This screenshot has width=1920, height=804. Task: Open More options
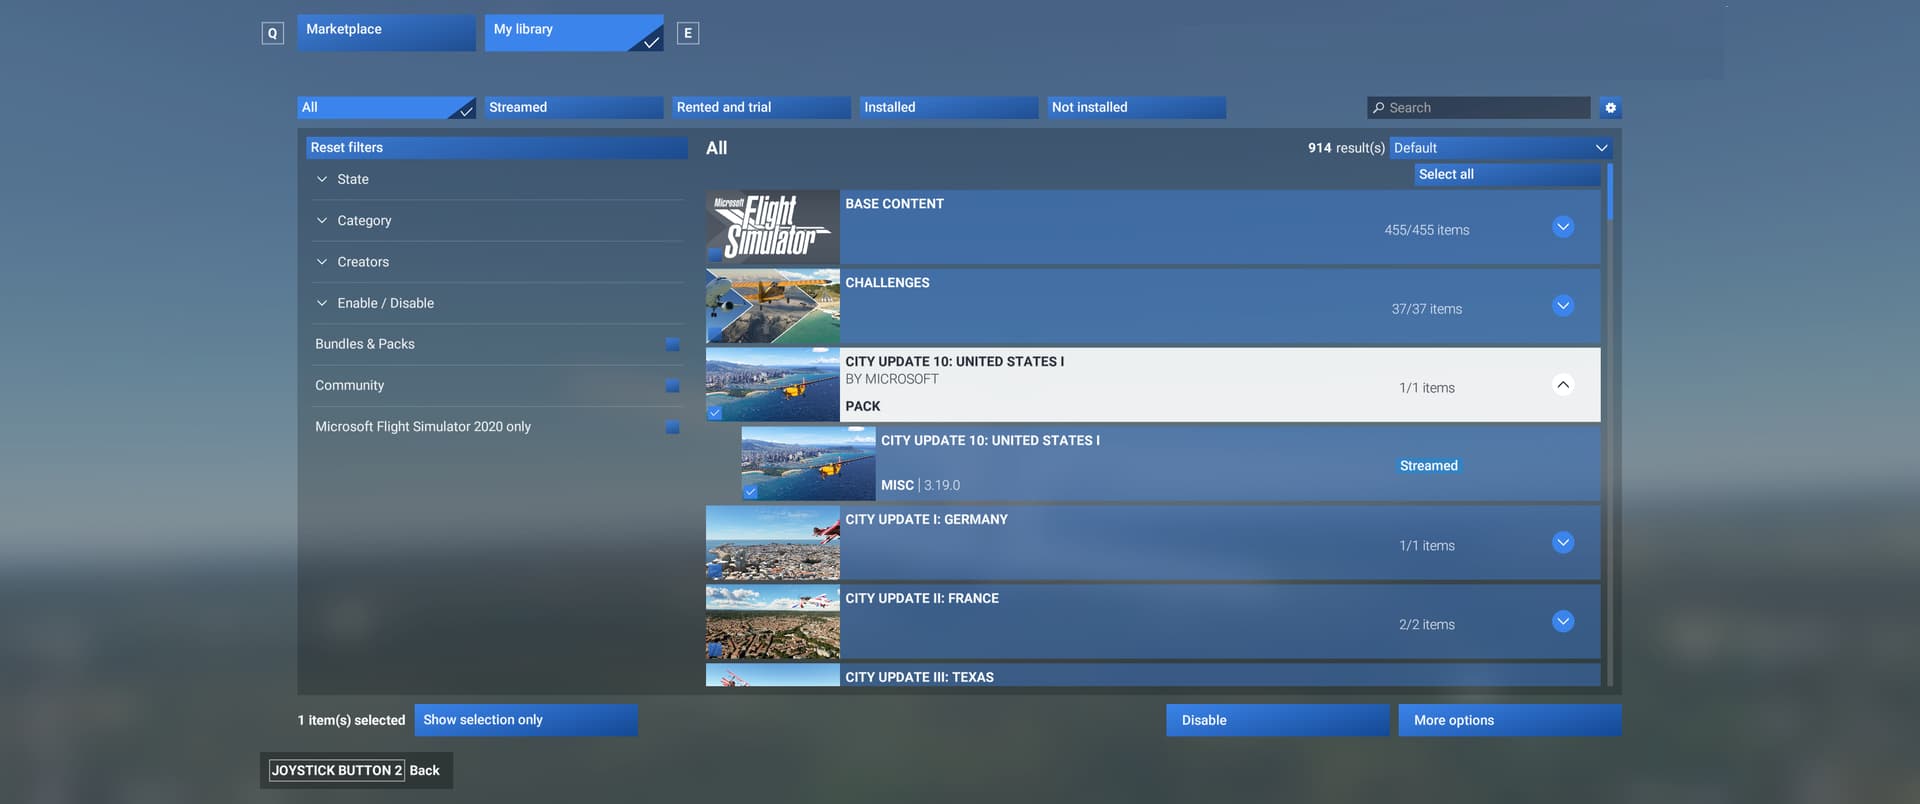click(x=1510, y=720)
